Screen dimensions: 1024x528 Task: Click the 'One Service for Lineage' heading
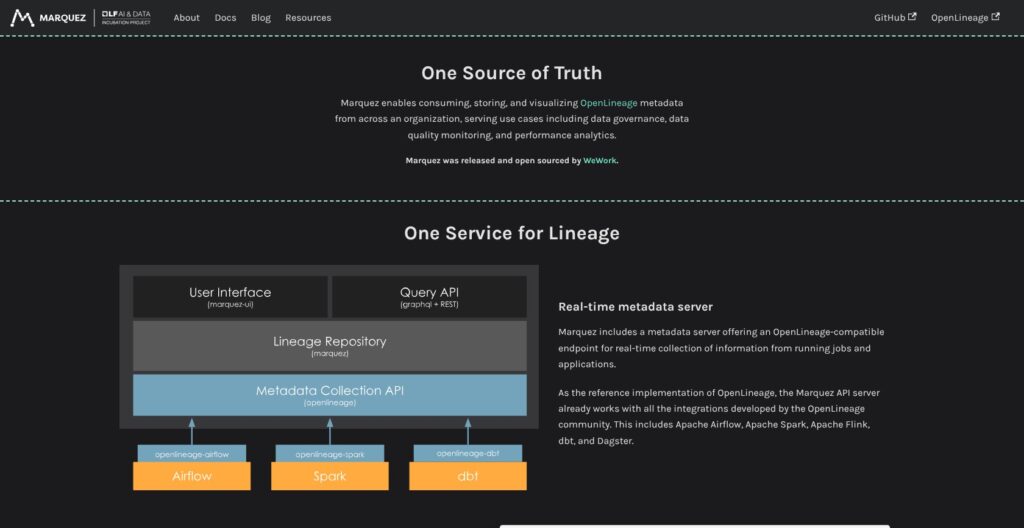[x=511, y=233]
